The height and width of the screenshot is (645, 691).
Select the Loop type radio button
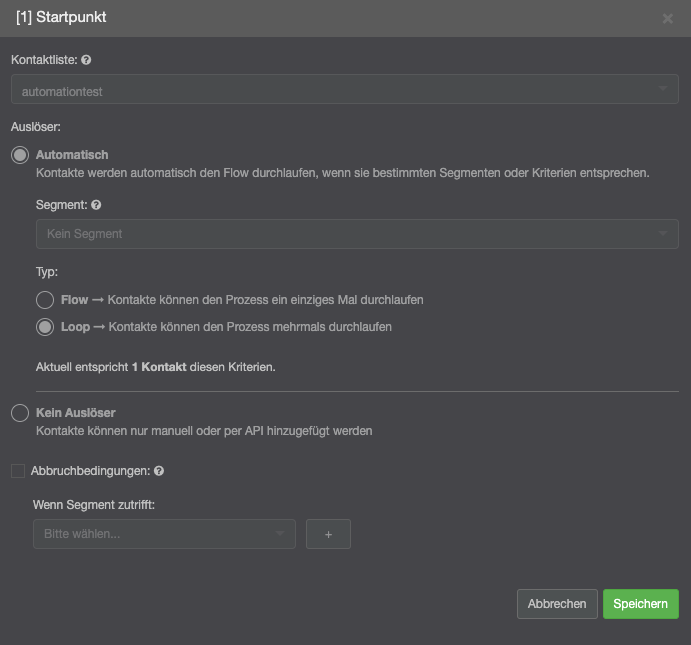tap(44, 327)
